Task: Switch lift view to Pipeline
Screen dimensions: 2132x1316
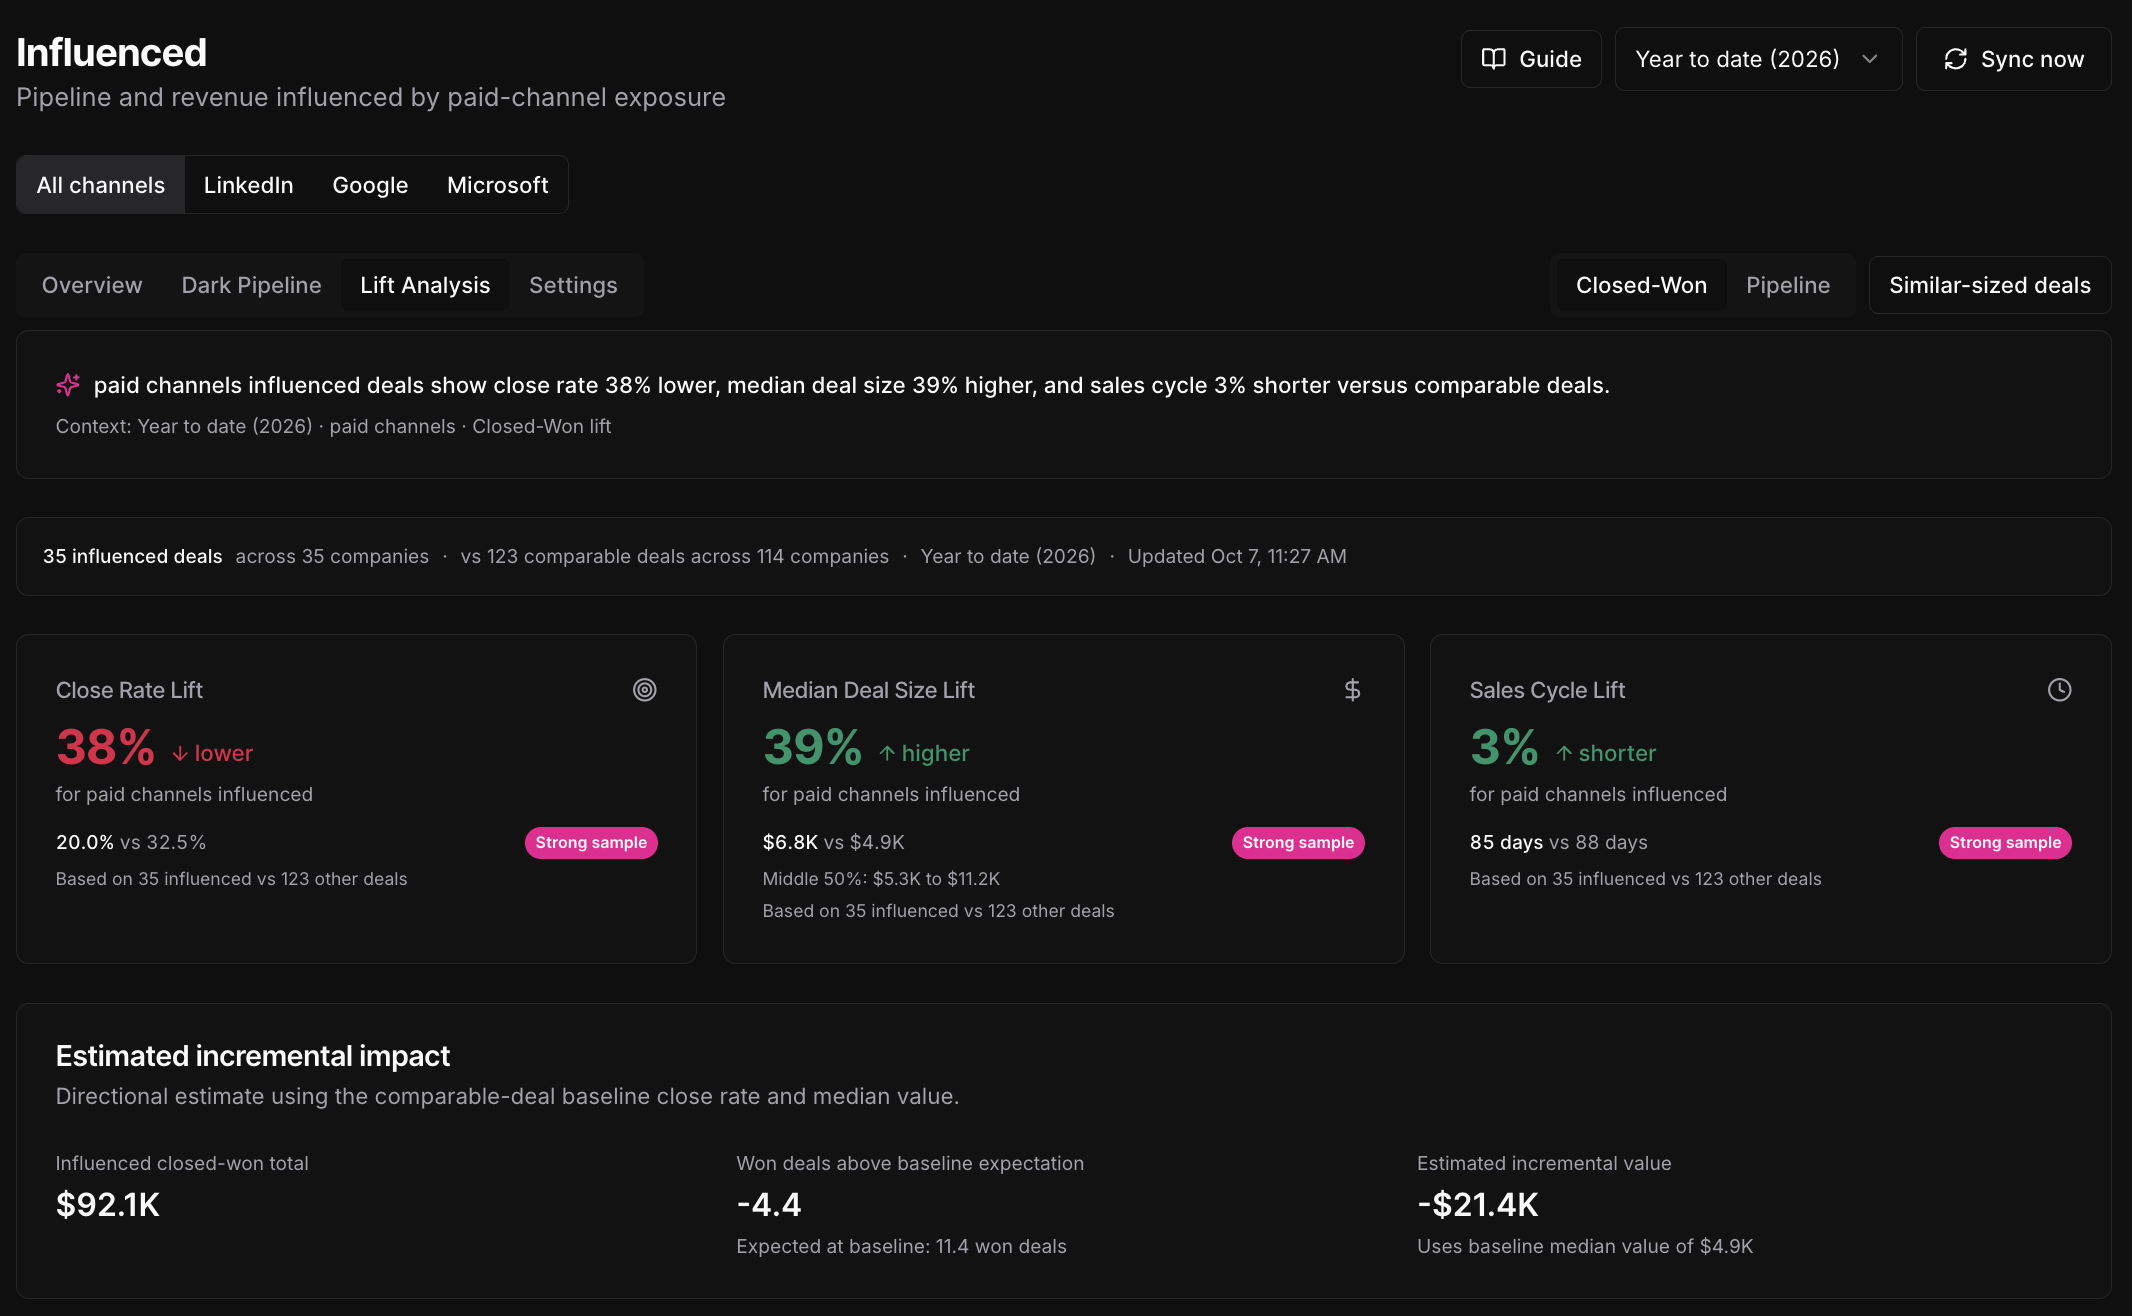Action: [1788, 285]
